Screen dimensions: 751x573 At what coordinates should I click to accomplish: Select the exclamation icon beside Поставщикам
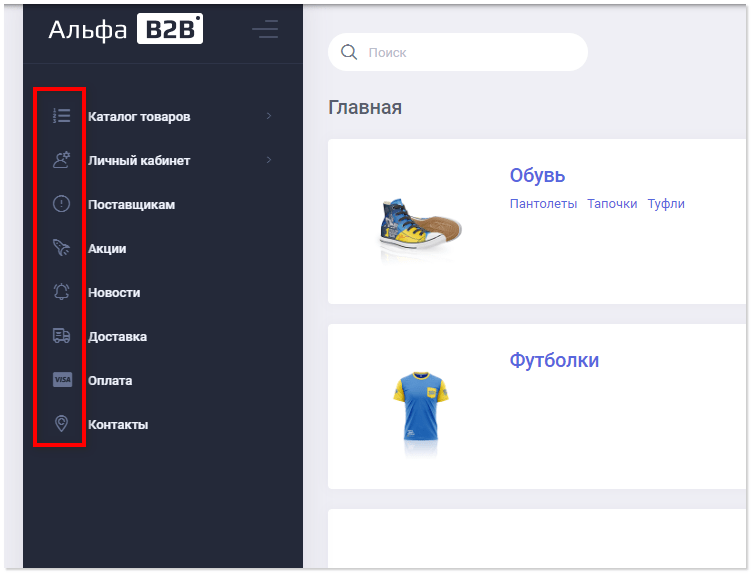(61, 204)
